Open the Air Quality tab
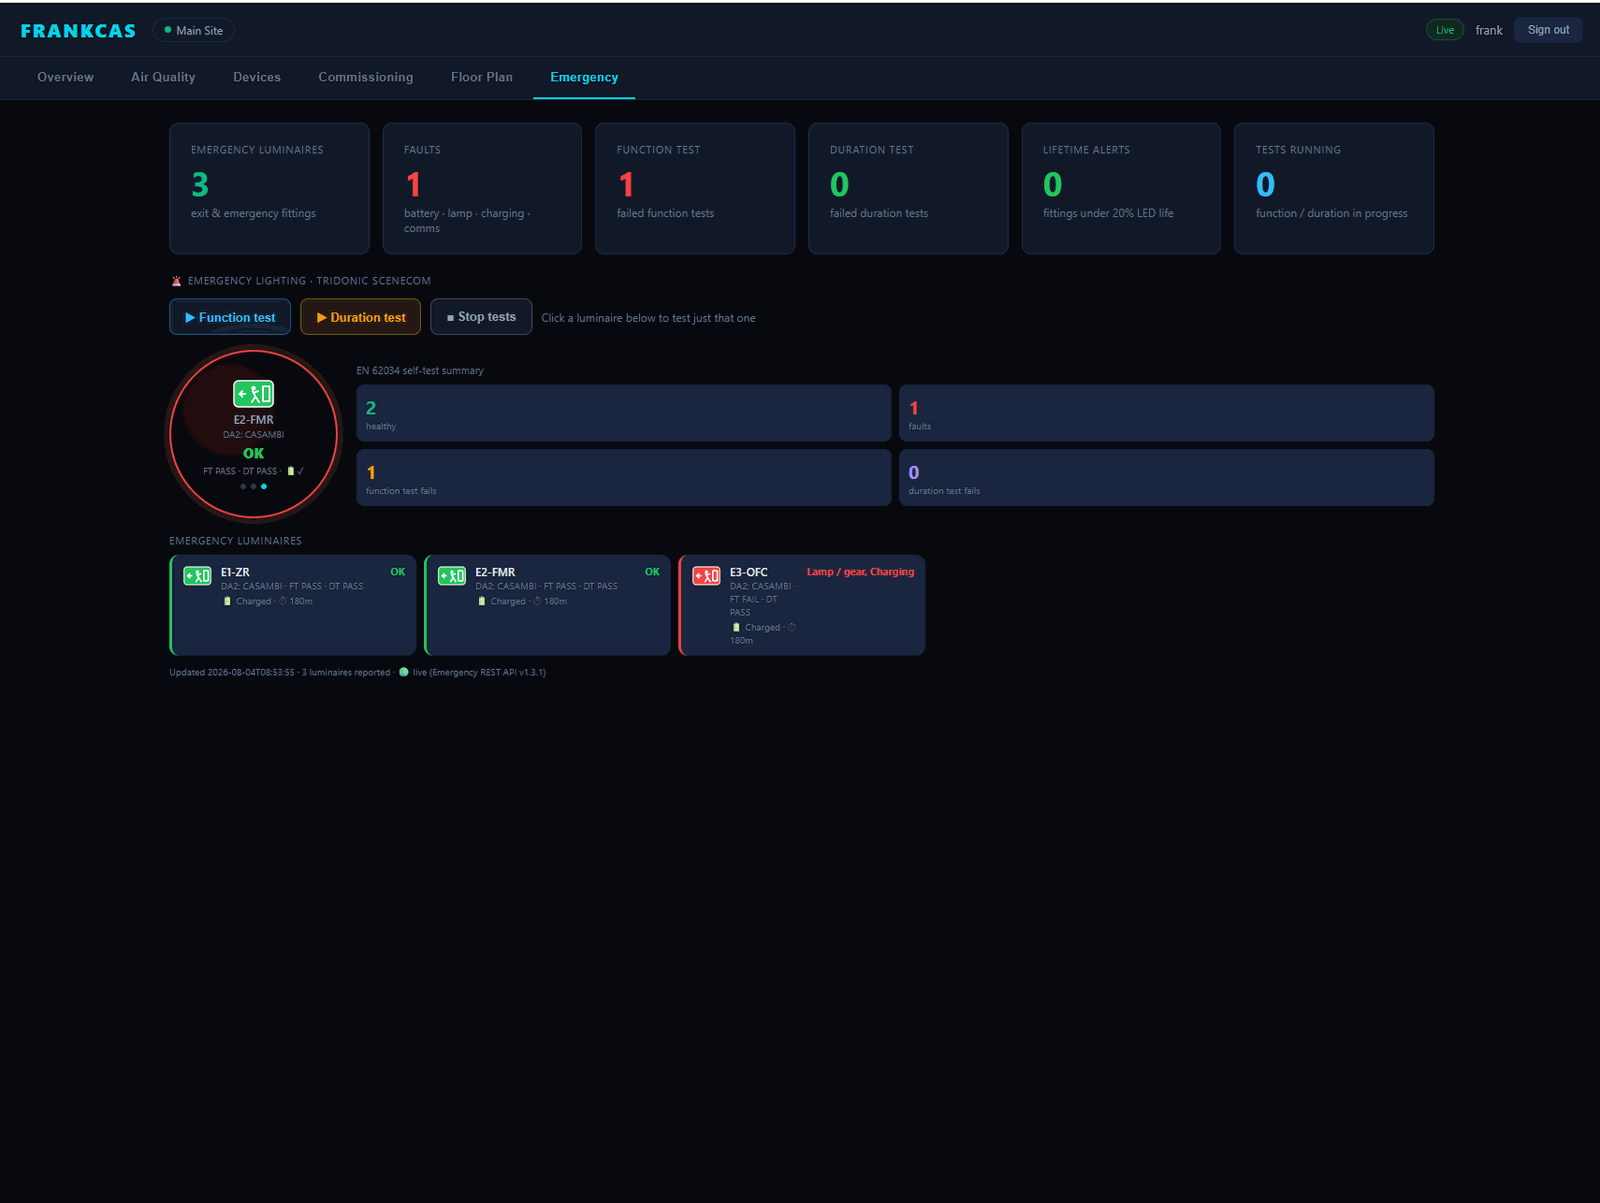 [x=163, y=77]
